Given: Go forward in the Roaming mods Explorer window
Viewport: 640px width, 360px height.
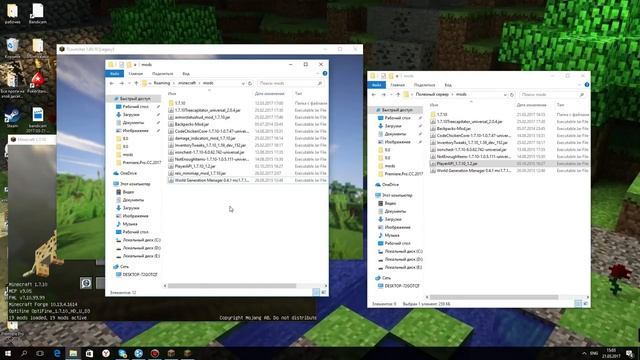Looking at the screenshot, I should 121,83.
